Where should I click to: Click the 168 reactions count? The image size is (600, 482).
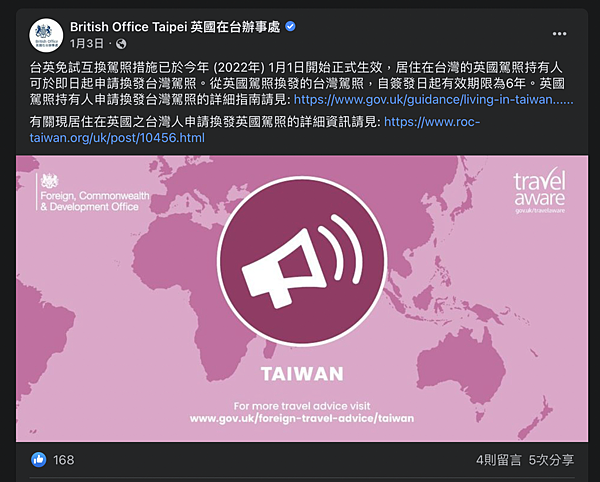[64, 460]
